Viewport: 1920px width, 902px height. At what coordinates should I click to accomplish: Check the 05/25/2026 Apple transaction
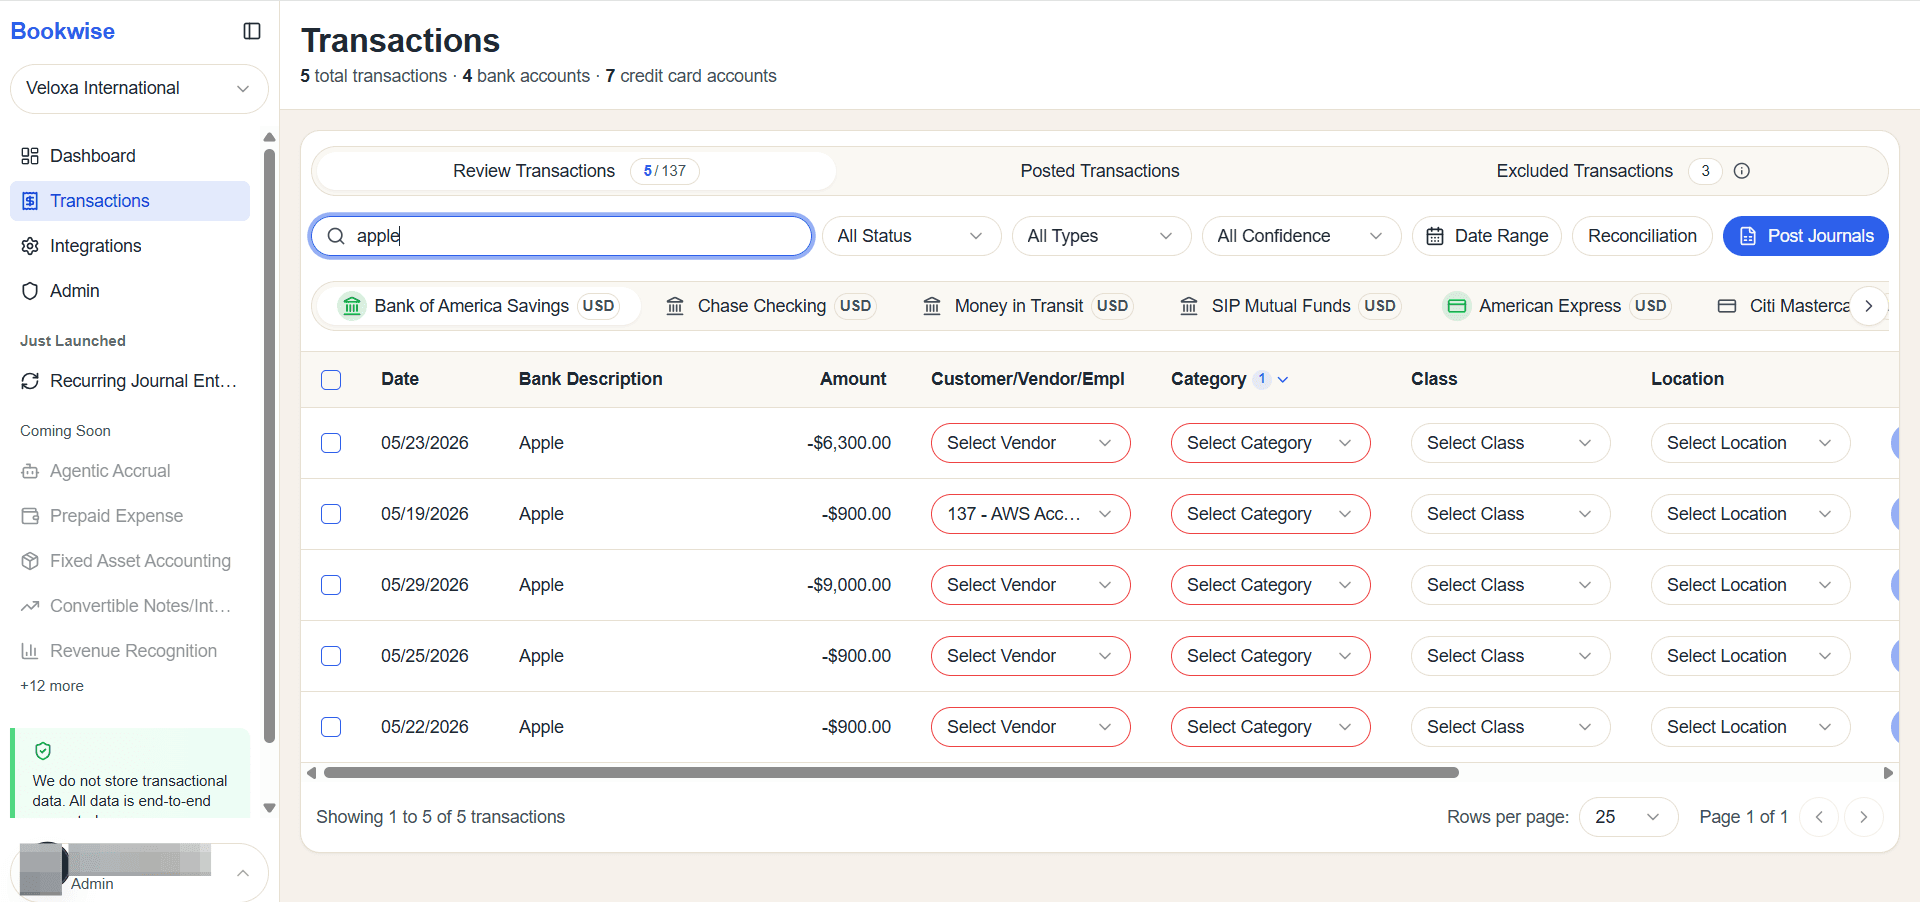tap(331, 656)
